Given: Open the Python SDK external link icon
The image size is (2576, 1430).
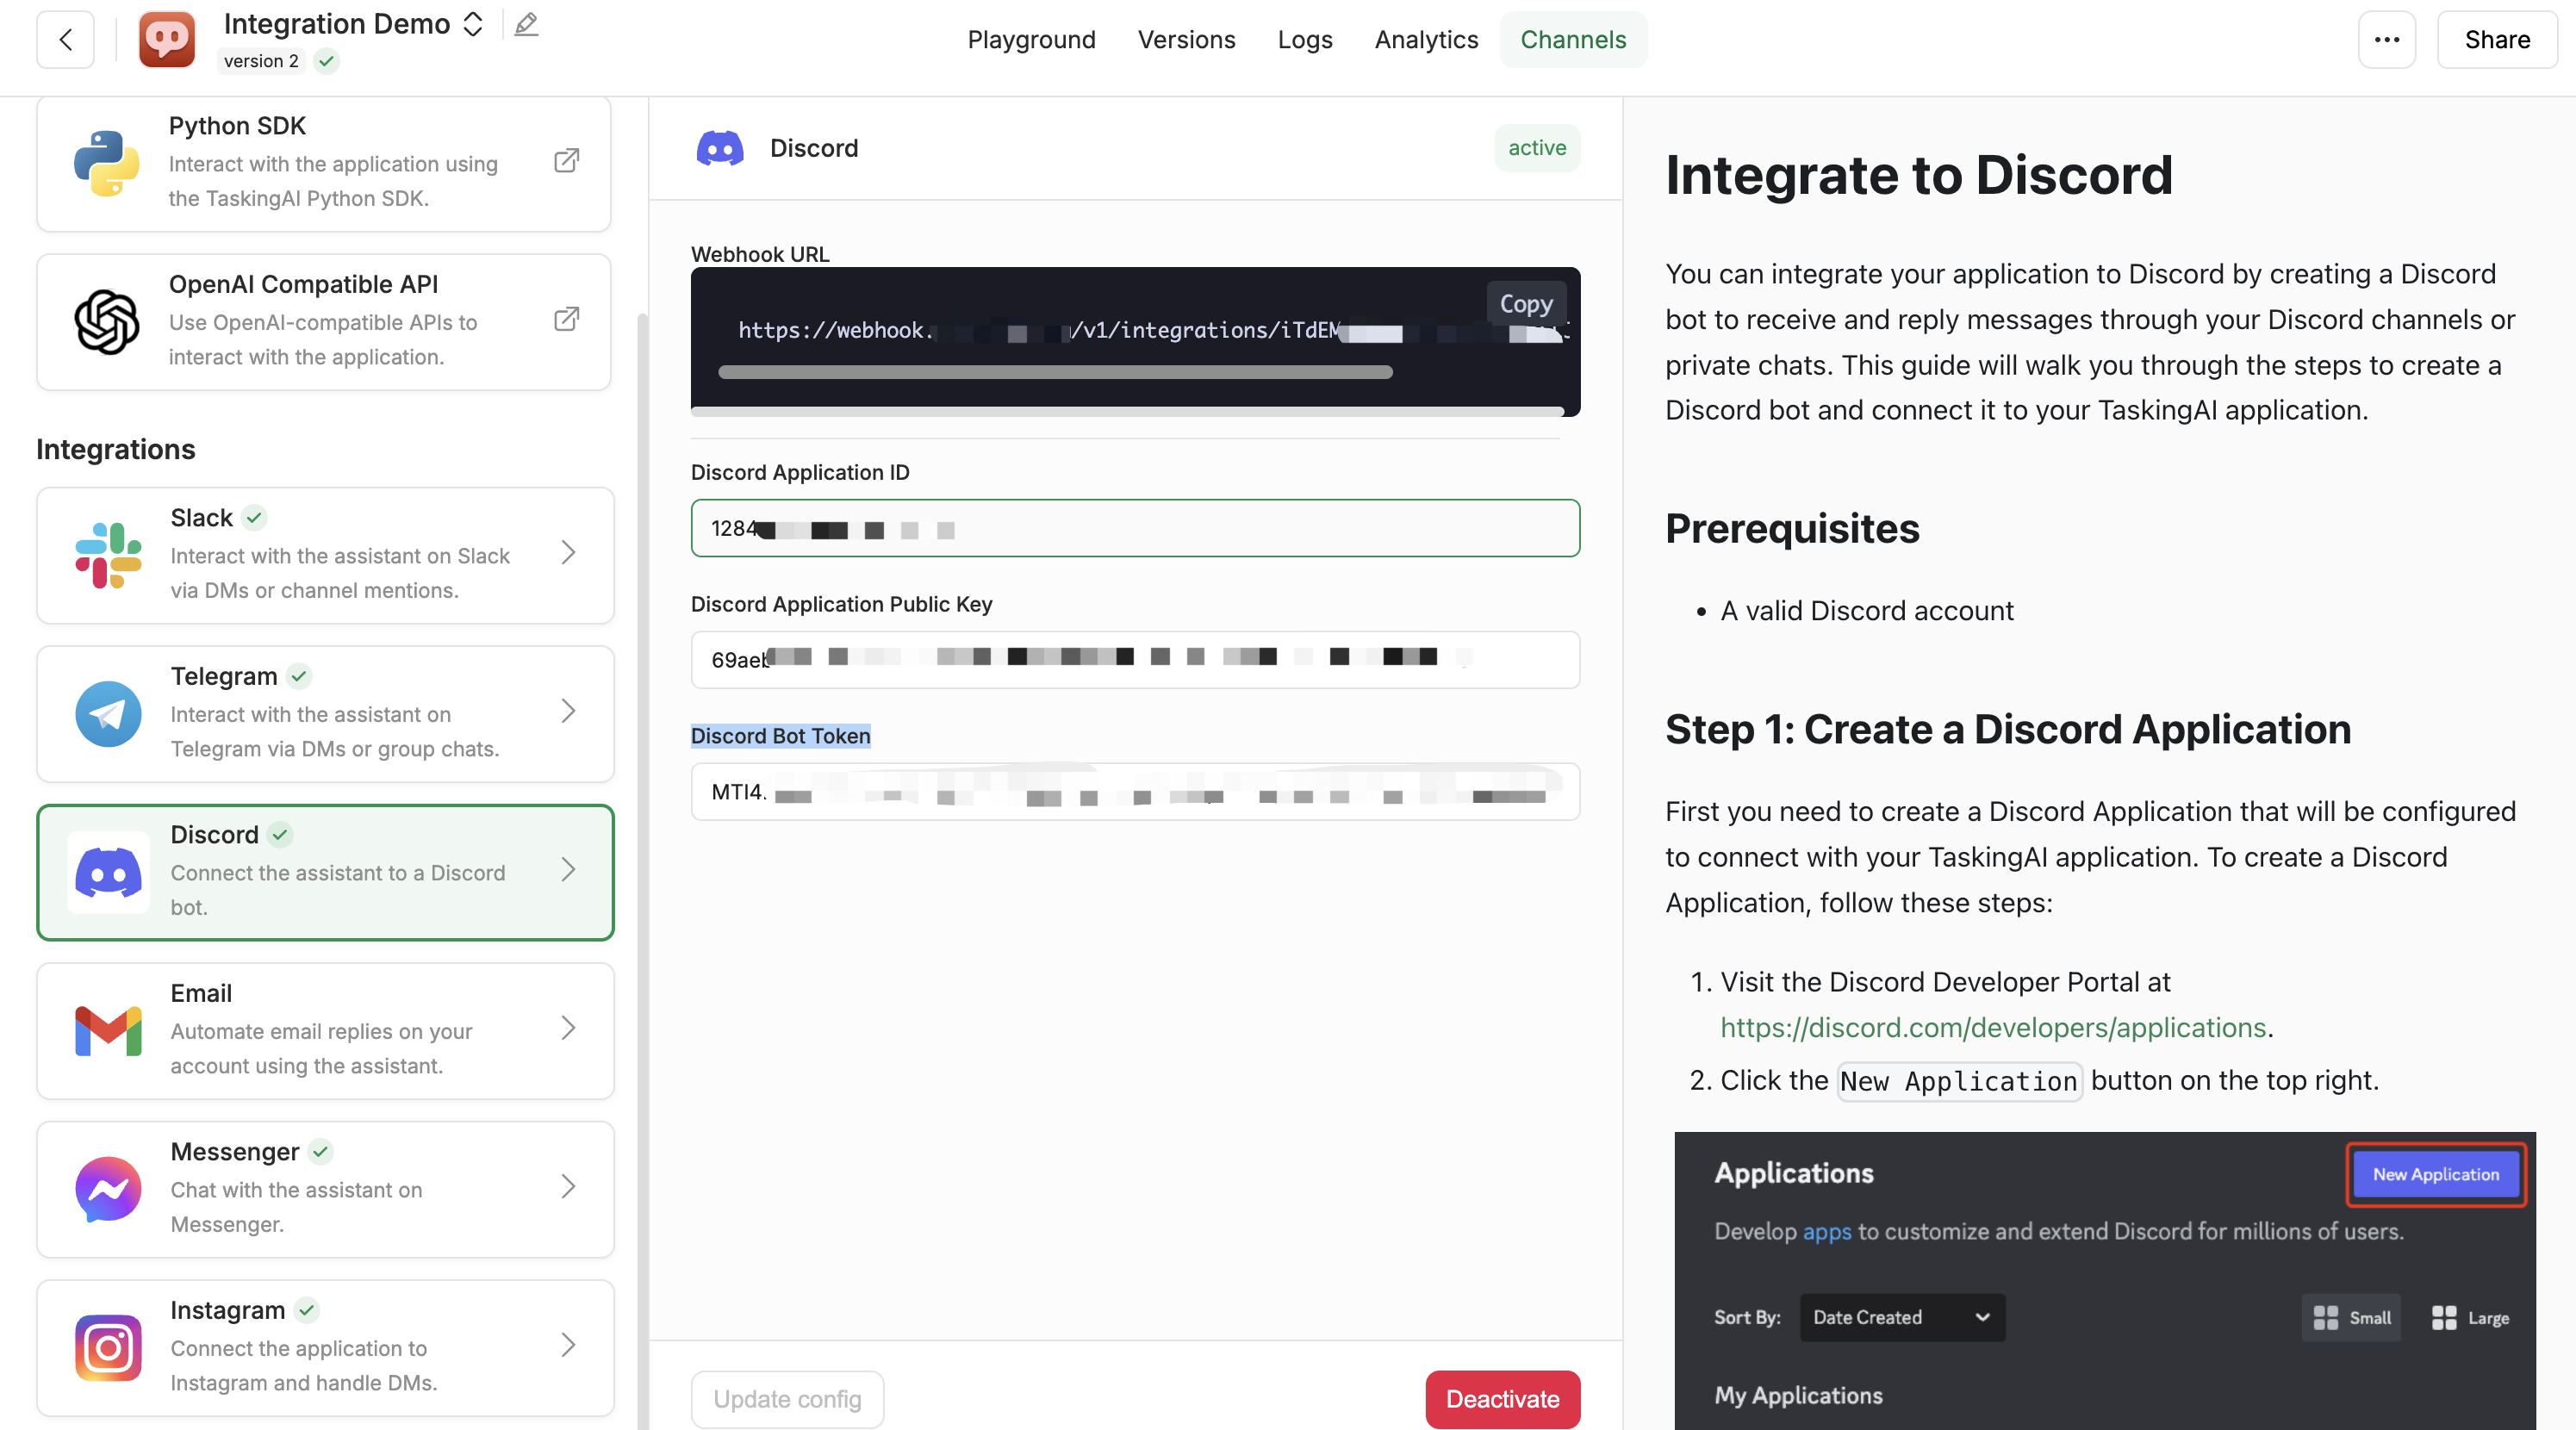Looking at the screenshot, I should pyautogui.click(x=567, y=161).
